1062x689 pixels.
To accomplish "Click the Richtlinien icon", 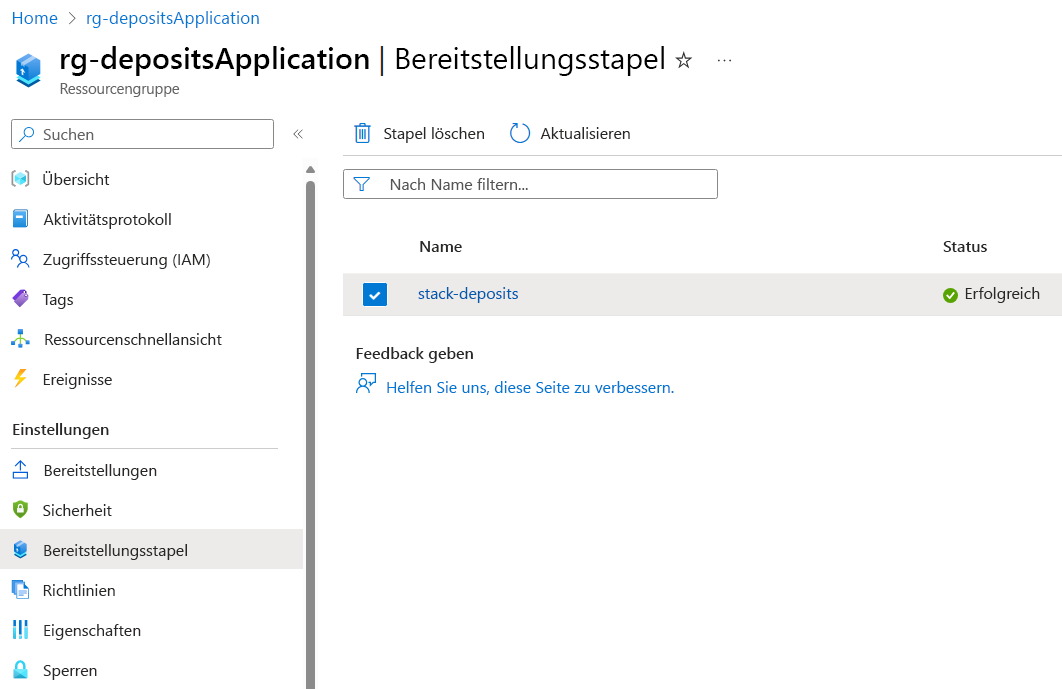I will tap(22, 590).
